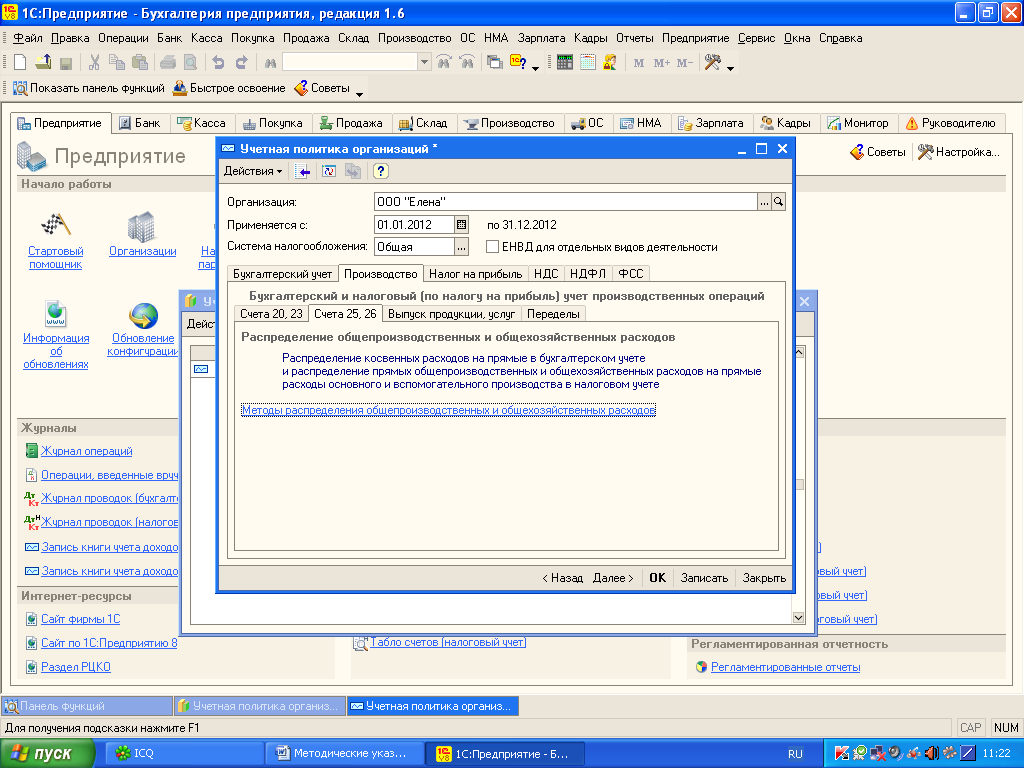
Task: Expand the toolbar options arrow after Советы
Action: [359, 95]
